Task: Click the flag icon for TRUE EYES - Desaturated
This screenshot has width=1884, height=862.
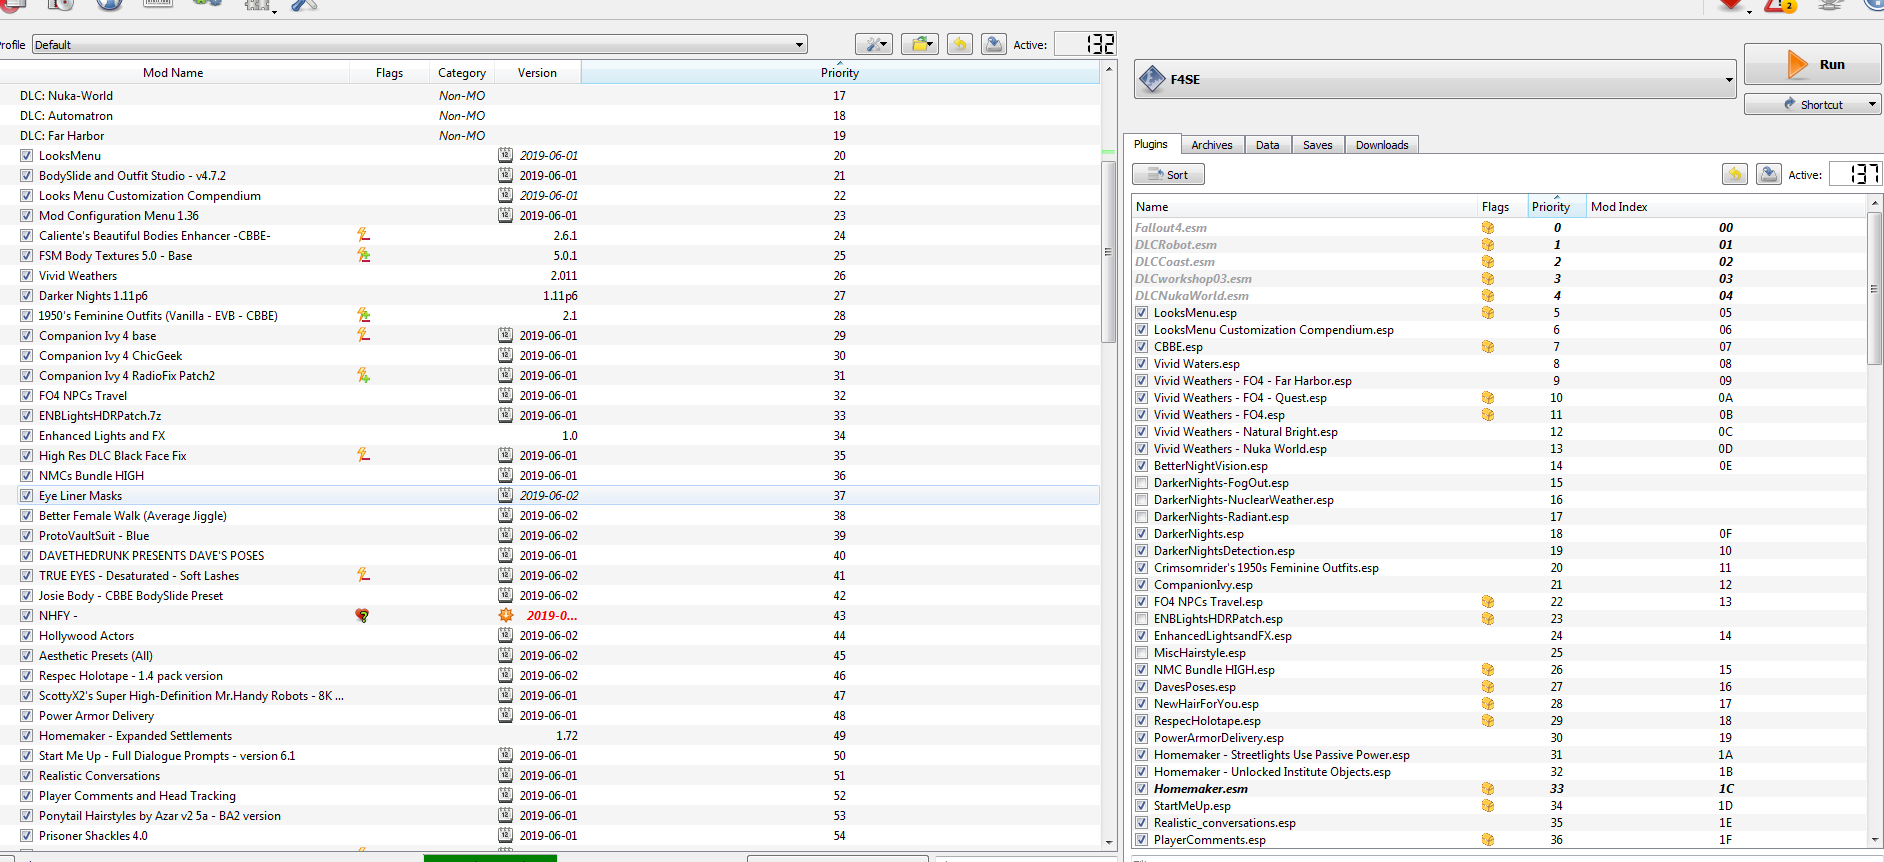Action: [x=363, y=575]
